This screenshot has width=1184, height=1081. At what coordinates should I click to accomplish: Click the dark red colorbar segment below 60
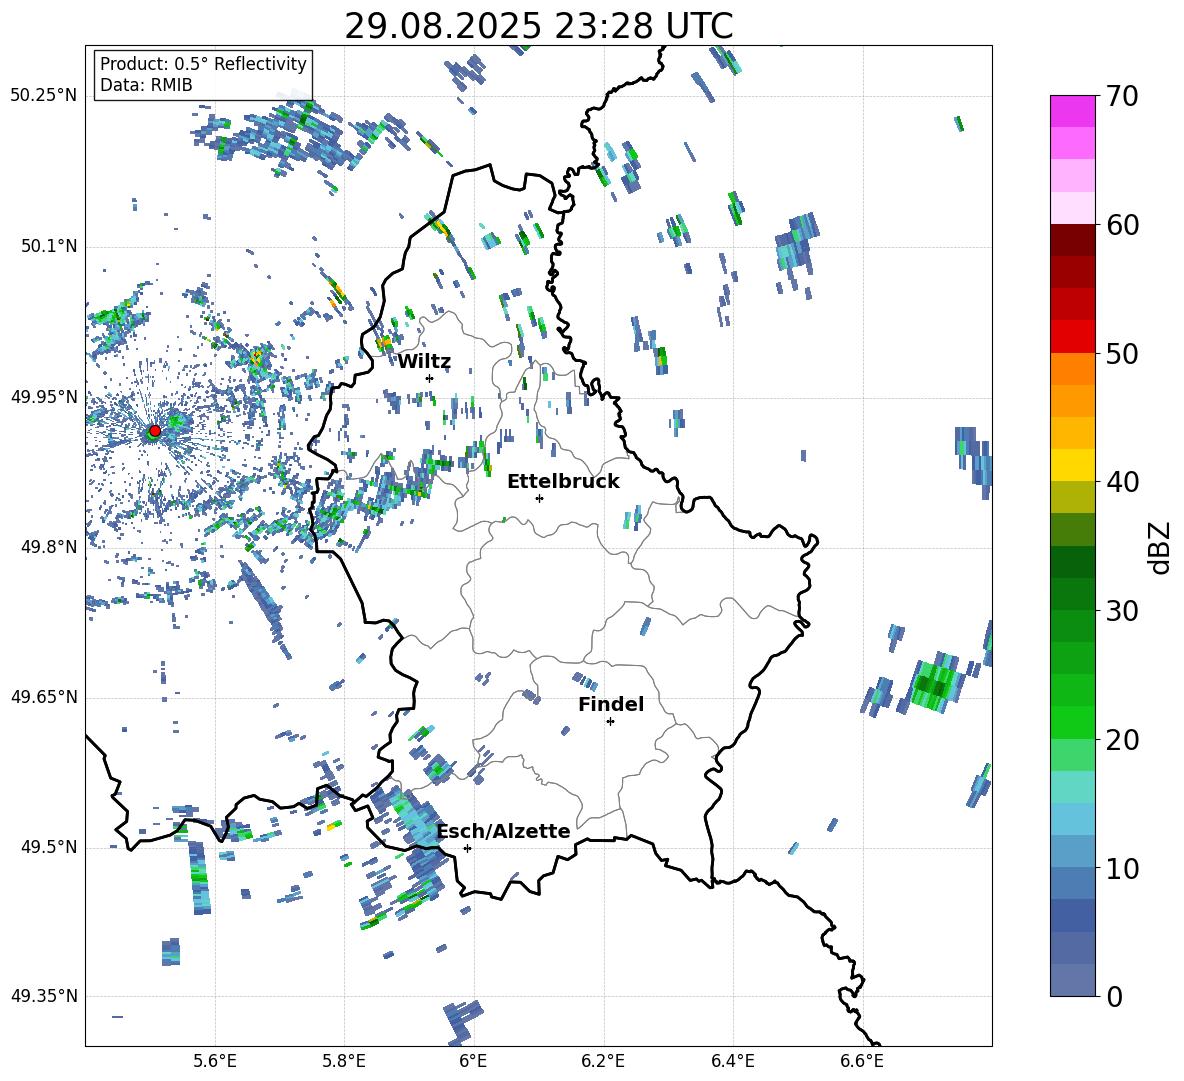pyautogui.click(x=1072, y=240)
